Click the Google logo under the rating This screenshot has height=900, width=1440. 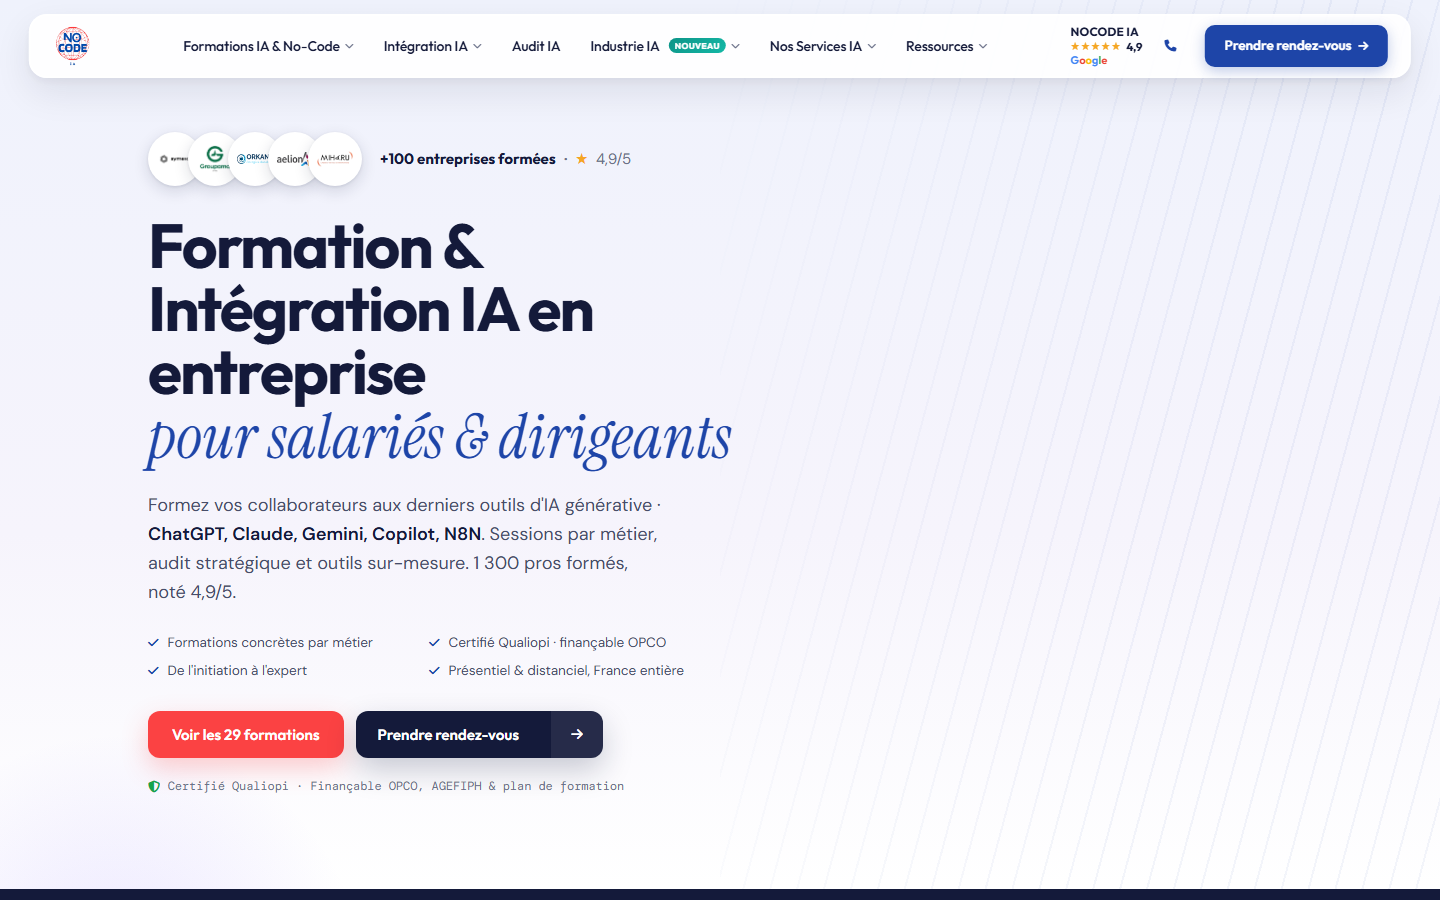1089,61
